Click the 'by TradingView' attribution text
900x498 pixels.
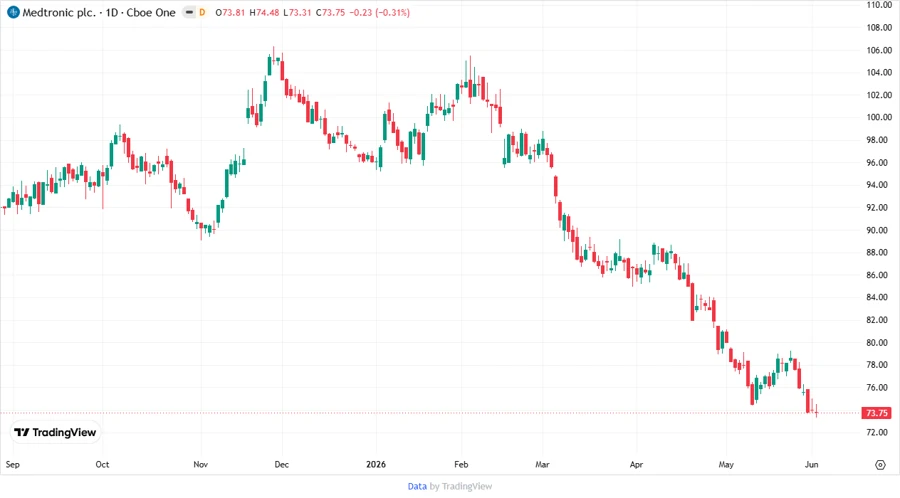click(461, 487)
